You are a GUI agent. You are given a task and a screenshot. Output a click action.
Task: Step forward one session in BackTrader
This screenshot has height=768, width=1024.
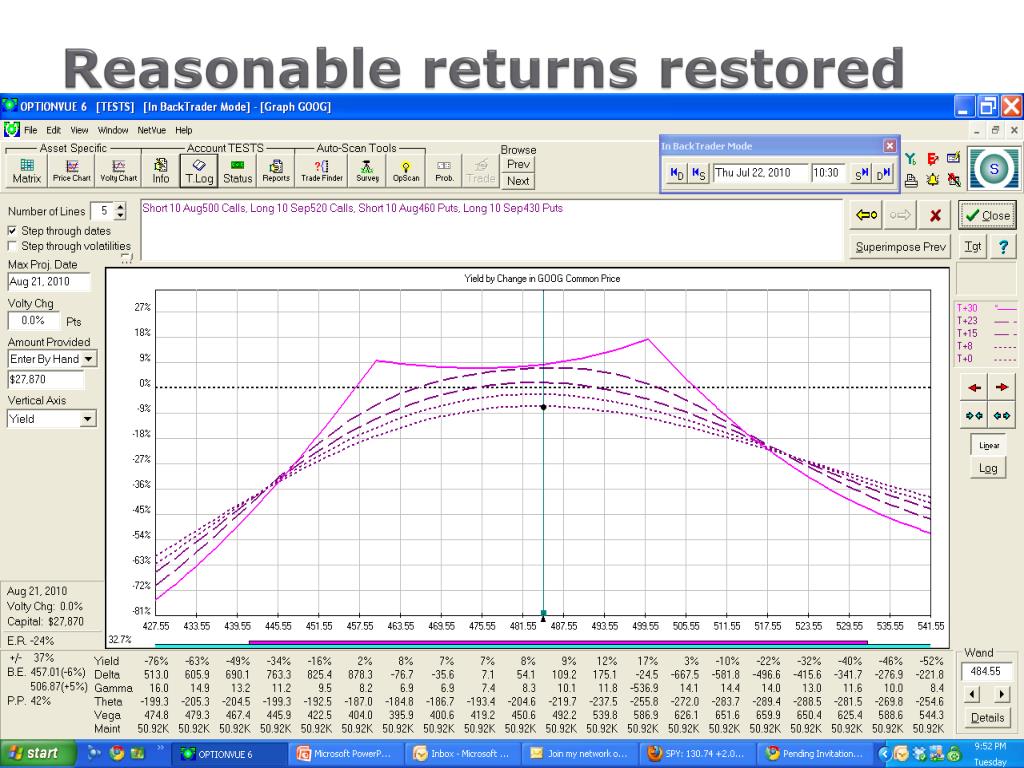pos(861,174)
